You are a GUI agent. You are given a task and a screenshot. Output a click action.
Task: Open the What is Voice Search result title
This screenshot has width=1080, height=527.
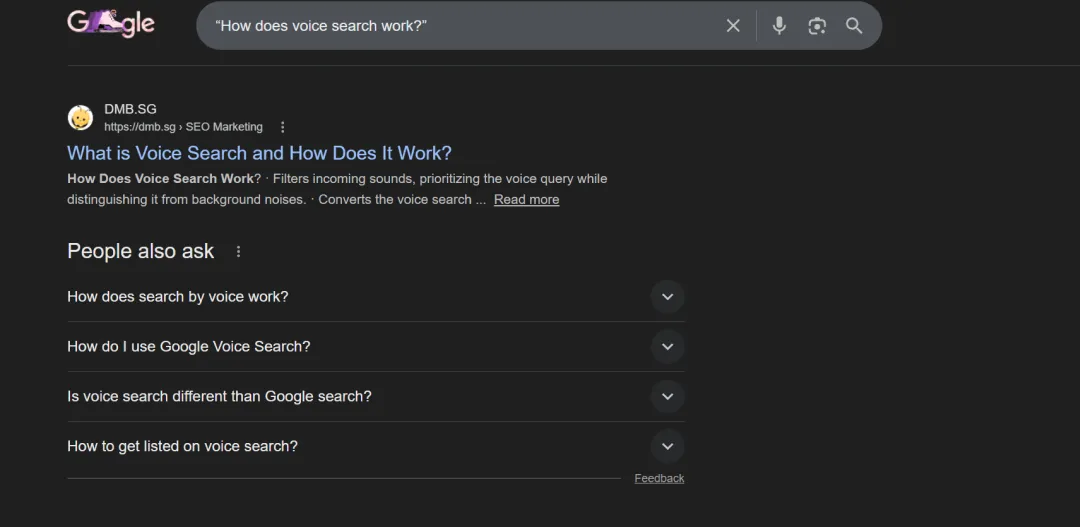pos(259,152)
